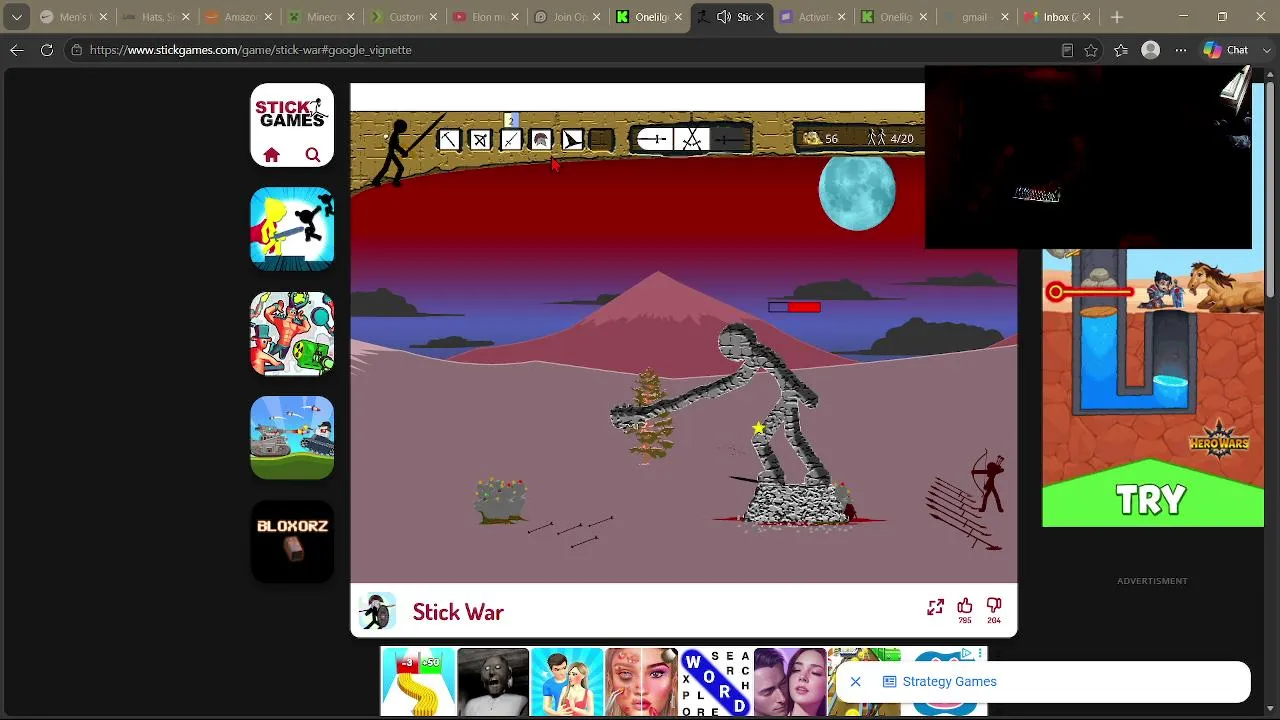Switch to the gmail tab
1280x720 pixels.
[x=976, y=17]
